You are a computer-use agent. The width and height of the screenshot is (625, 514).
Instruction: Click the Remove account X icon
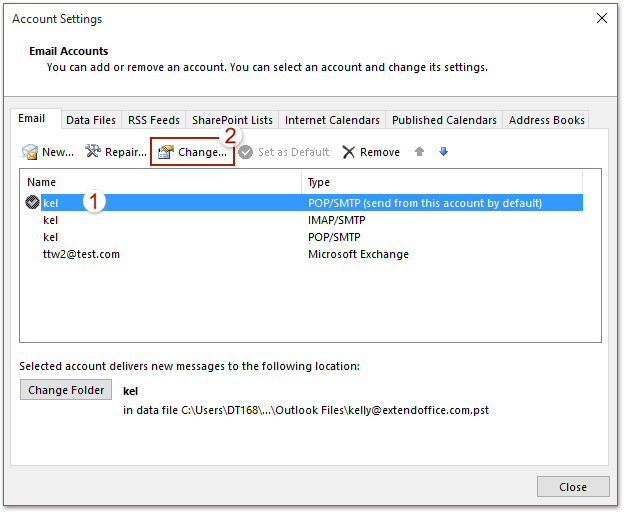point(349,152)
